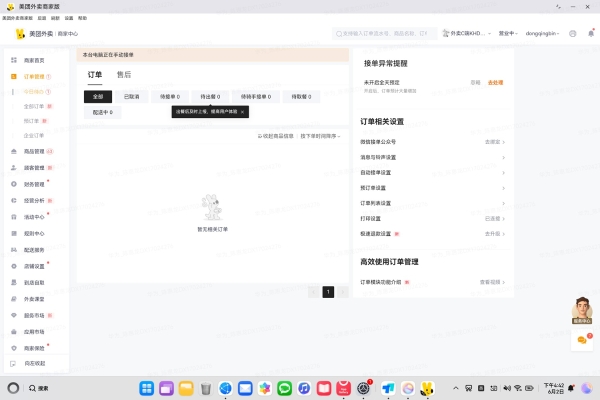Select 全部订单 submenu item

pos(34,106)
